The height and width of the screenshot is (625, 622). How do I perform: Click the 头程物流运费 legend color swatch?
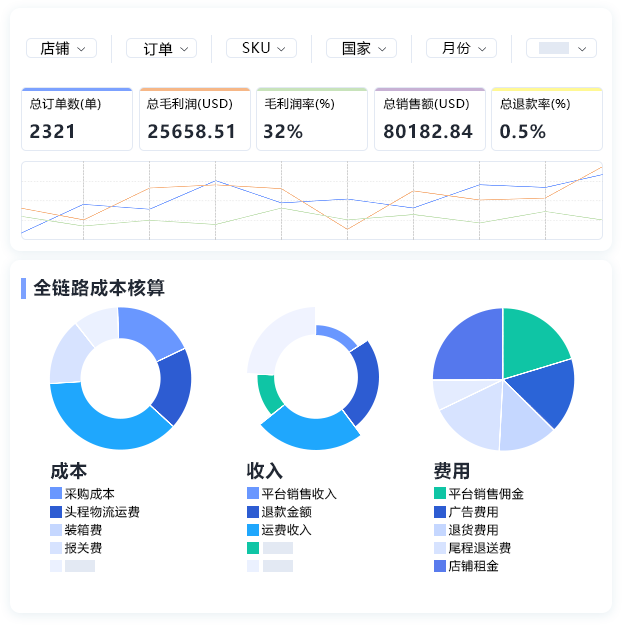click(56, 512)
